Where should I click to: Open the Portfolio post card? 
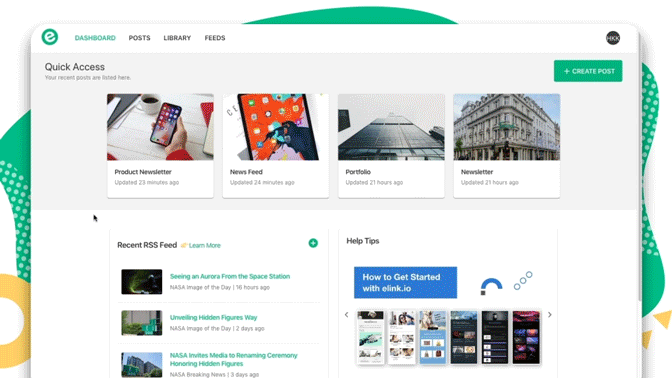coord(391,146)
